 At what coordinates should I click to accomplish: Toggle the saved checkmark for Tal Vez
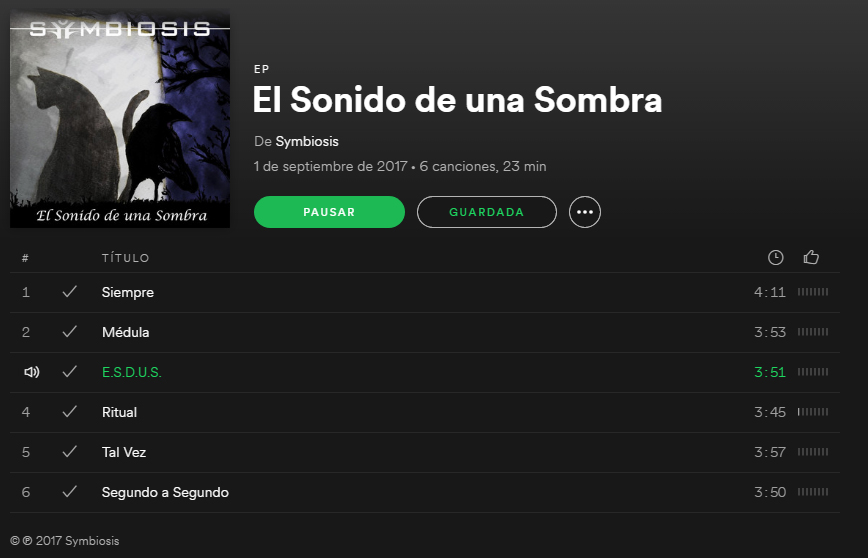click(69, 451)
